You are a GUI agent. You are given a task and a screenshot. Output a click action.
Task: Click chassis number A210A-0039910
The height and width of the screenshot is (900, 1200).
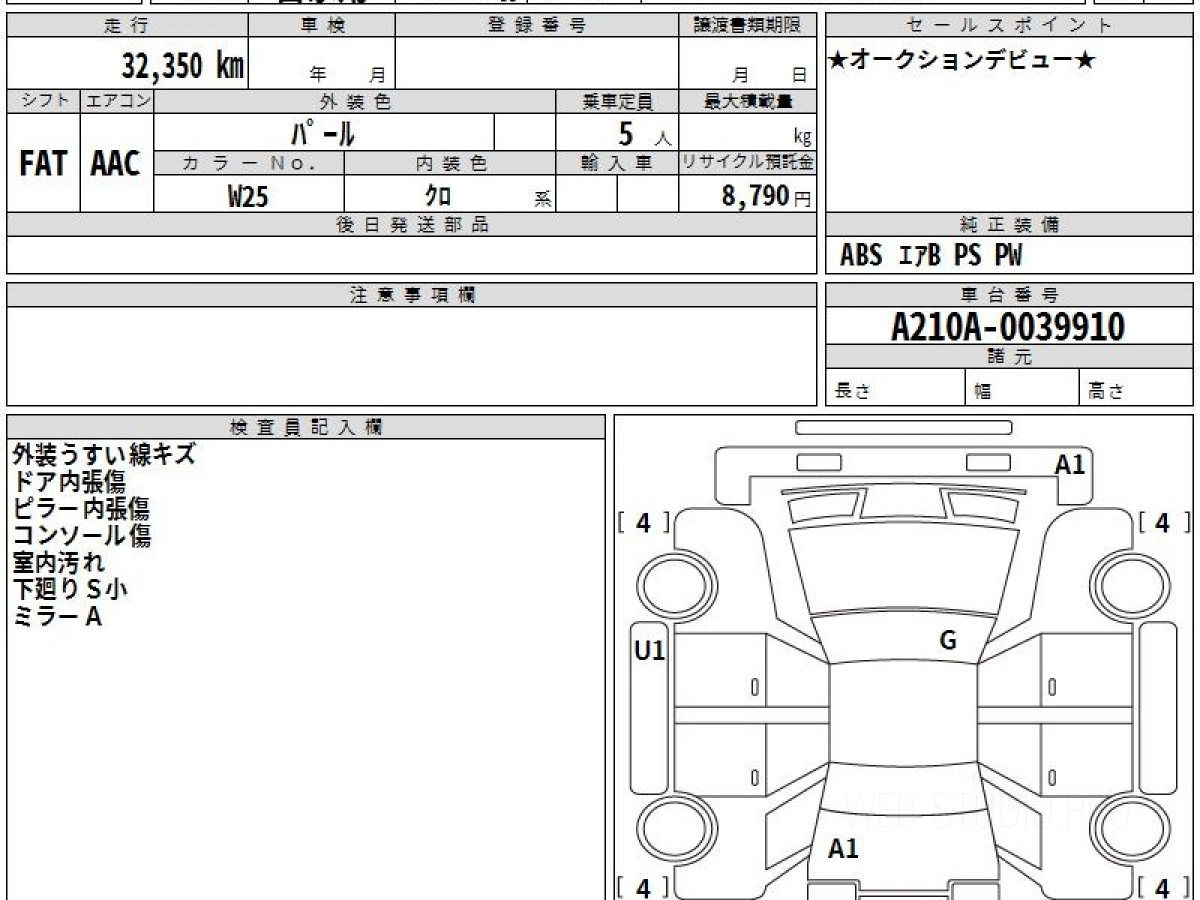point(1008,327)
